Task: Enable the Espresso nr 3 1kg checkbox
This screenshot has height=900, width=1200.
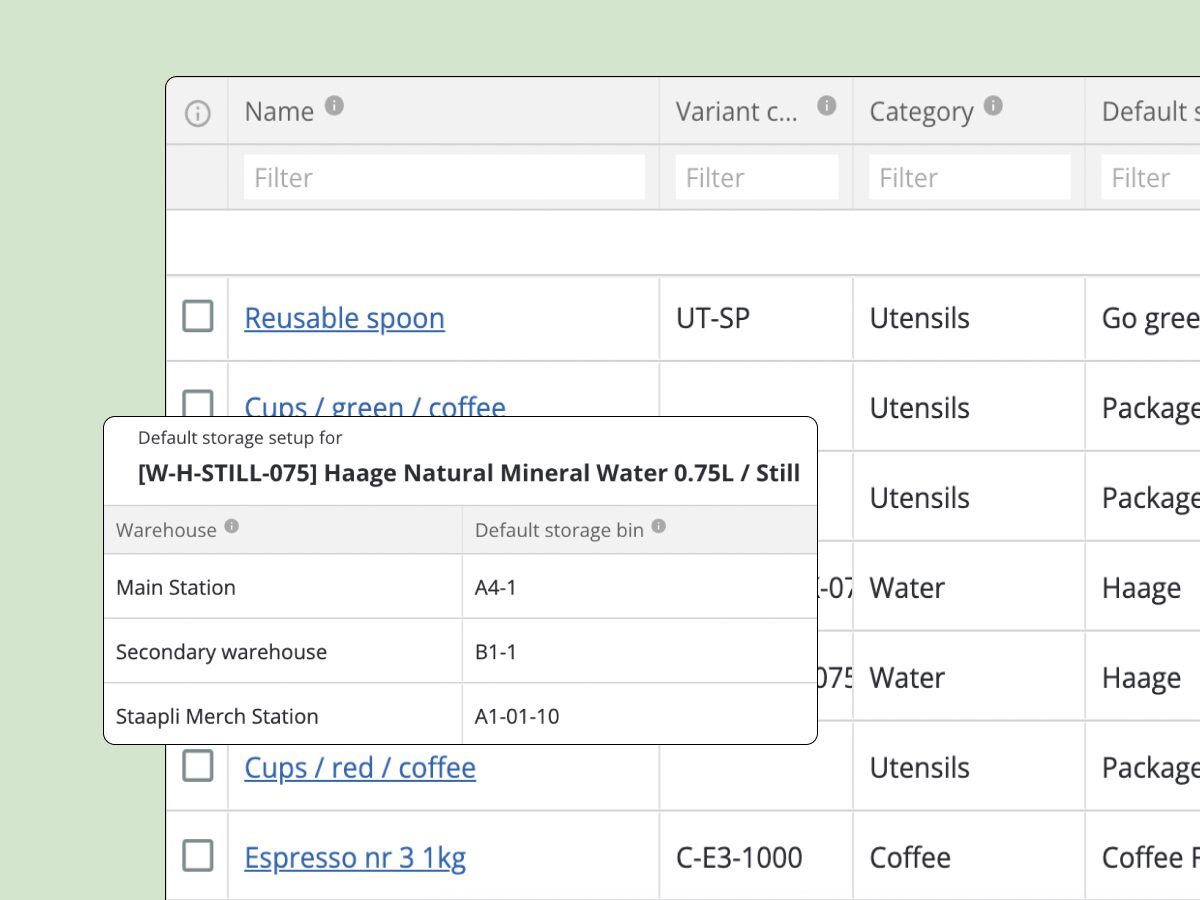Action: pyautogui.click(x=197, y=856)
